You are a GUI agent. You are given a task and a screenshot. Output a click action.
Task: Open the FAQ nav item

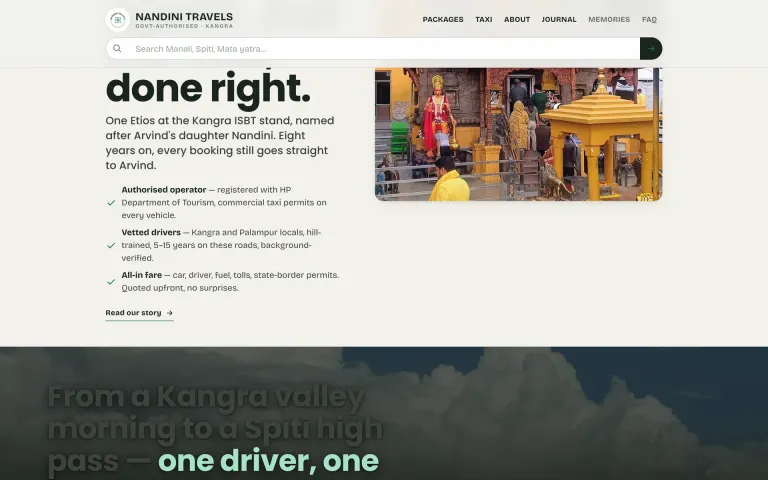point(649,20)
